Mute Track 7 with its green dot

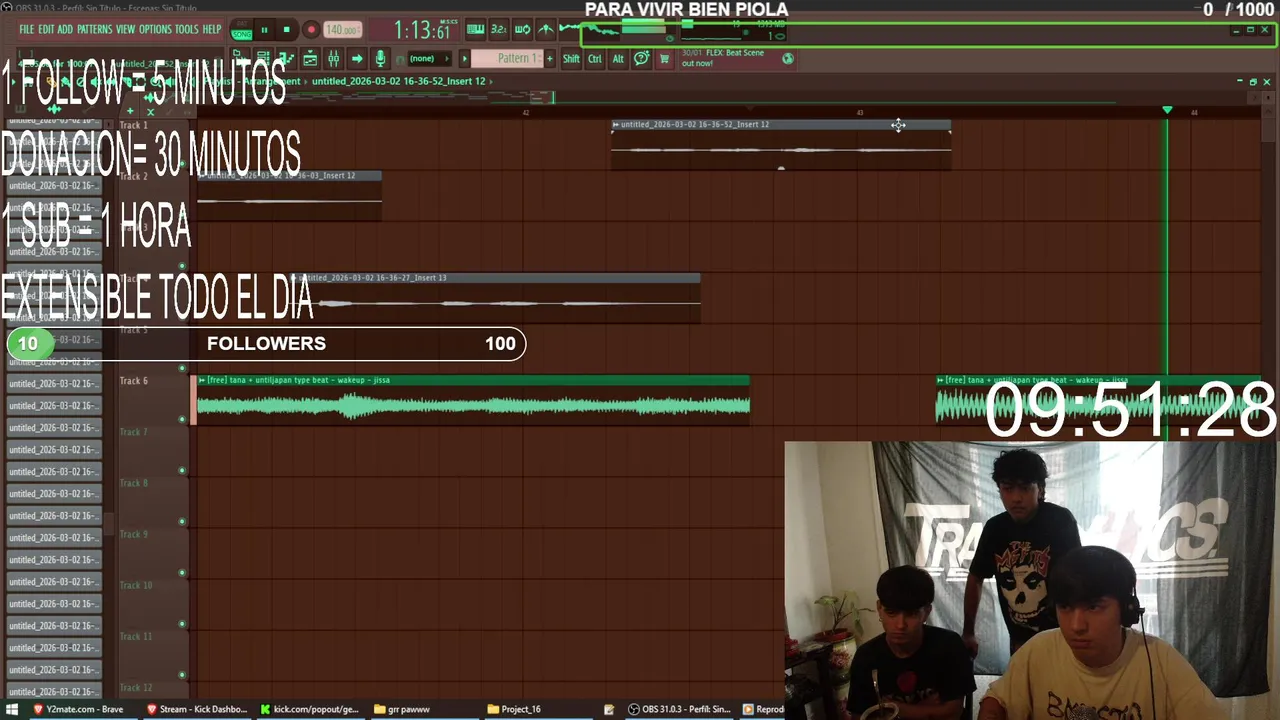tap(182, 470)
